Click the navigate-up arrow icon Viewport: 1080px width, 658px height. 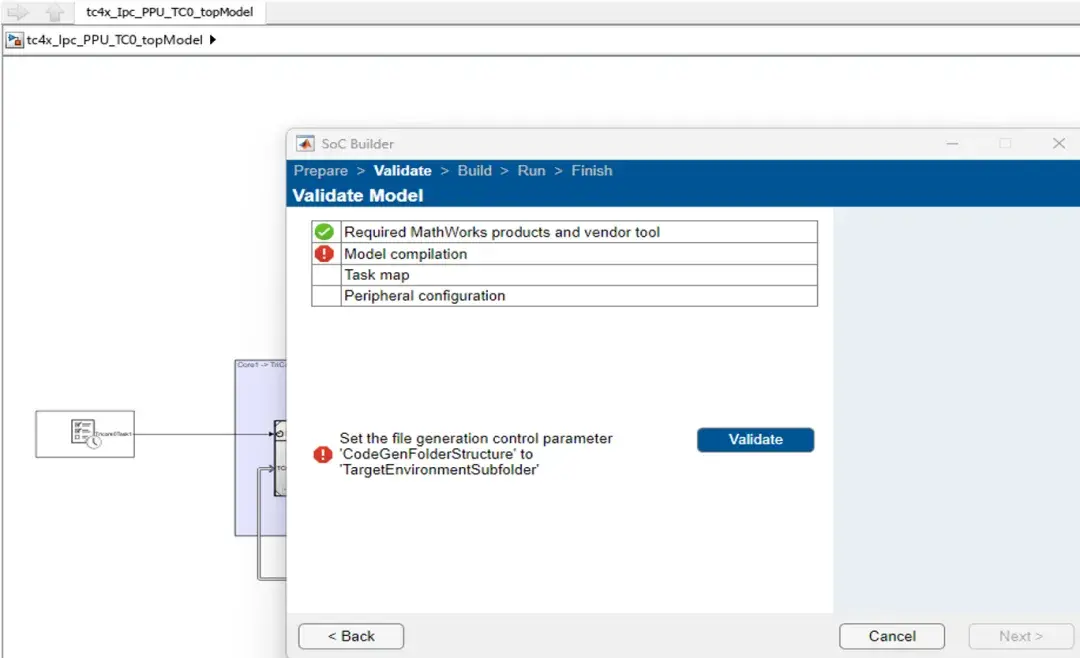point(55,14)
